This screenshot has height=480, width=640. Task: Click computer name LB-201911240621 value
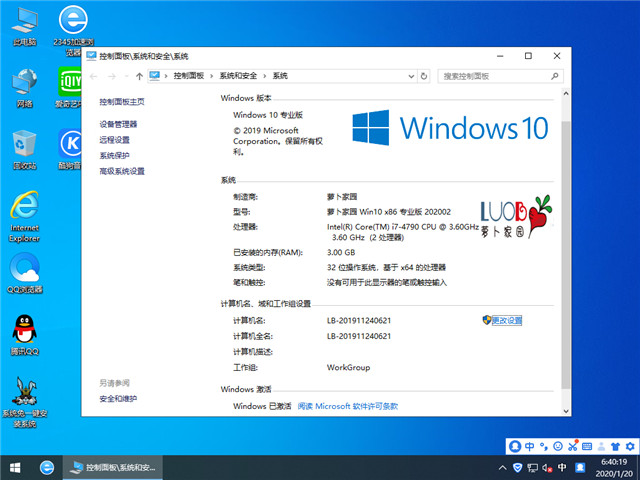pyautogui.click(x=359, y=321)
